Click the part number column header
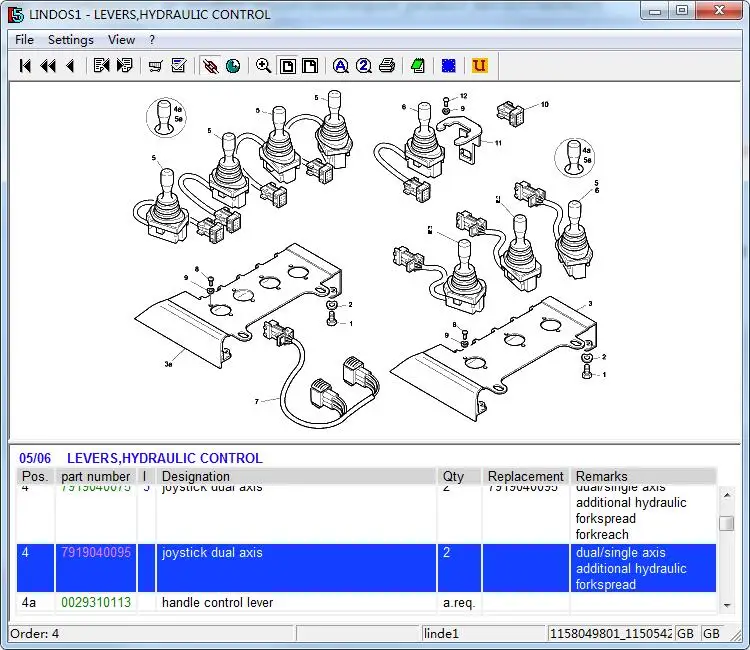Viewport: 750px width, 650px height. pos(95,477)
